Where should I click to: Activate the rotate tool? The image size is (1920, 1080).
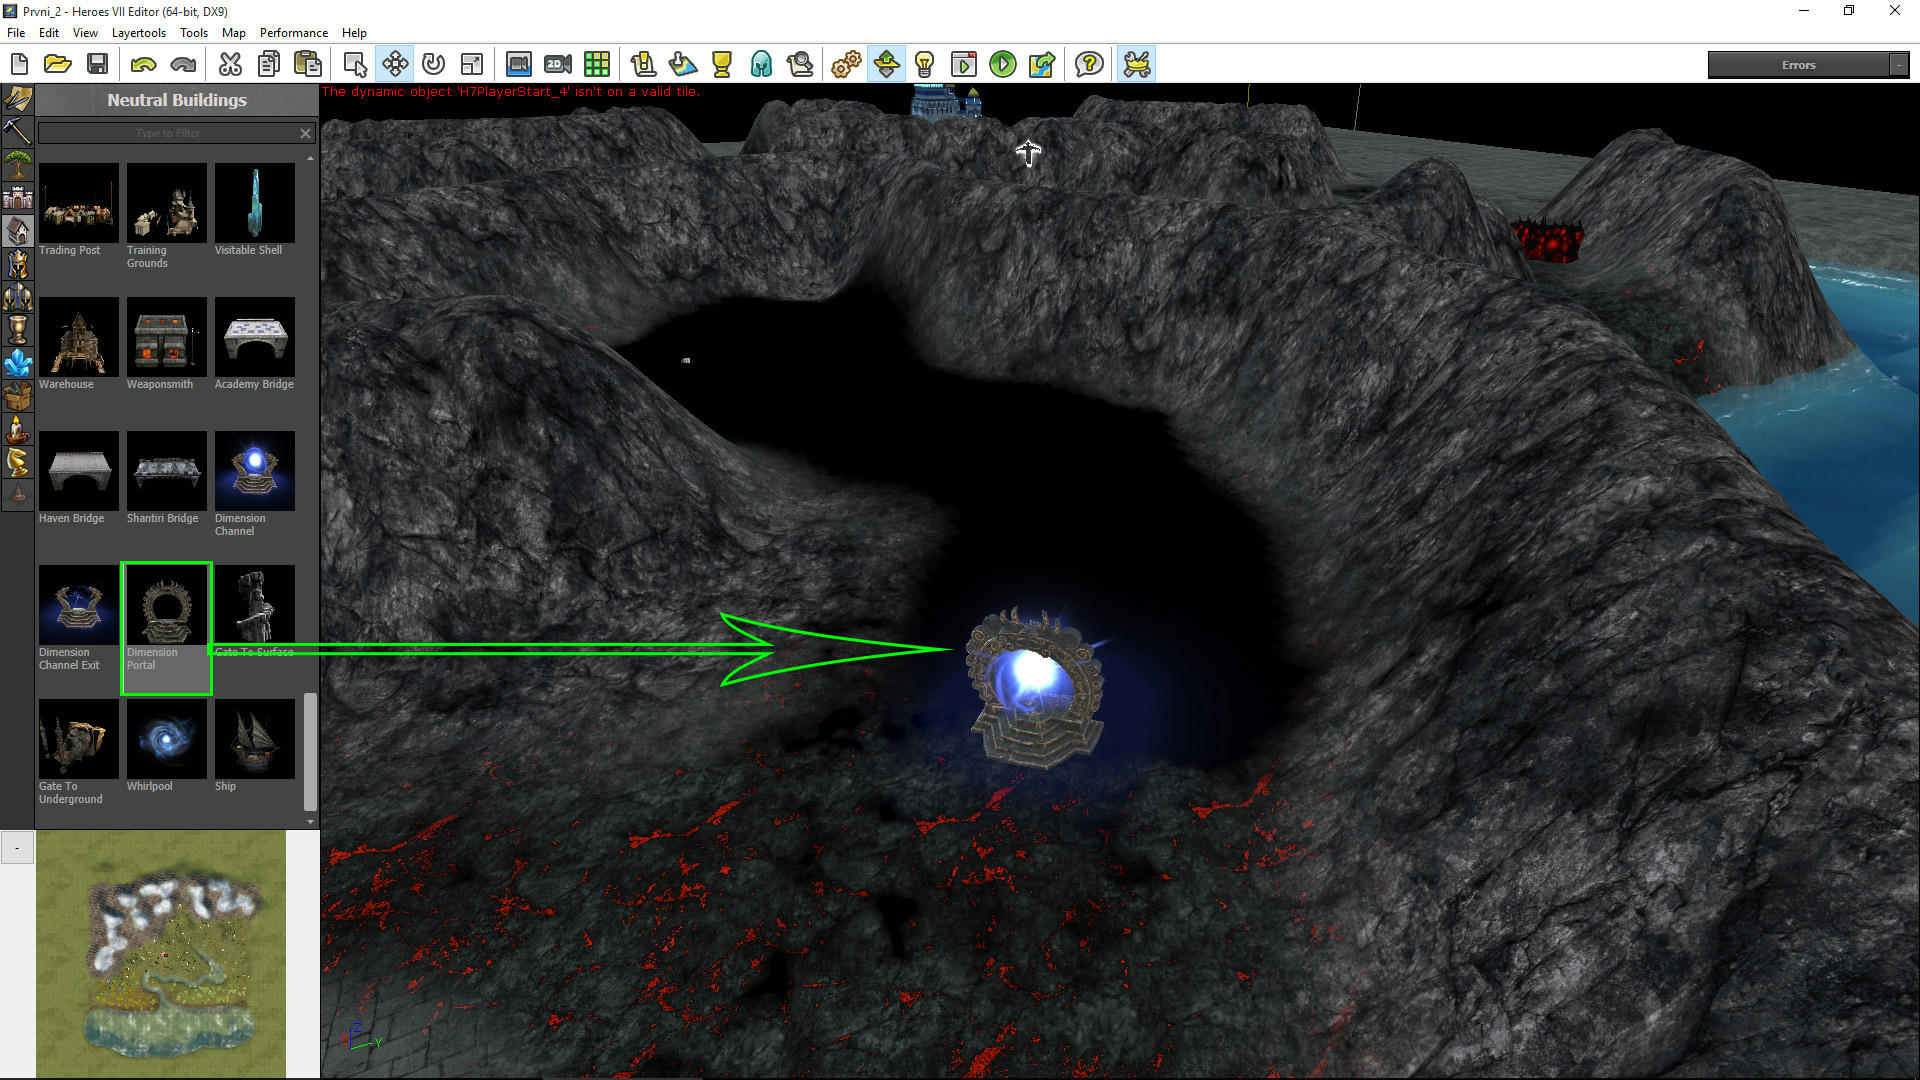point(433,65)
